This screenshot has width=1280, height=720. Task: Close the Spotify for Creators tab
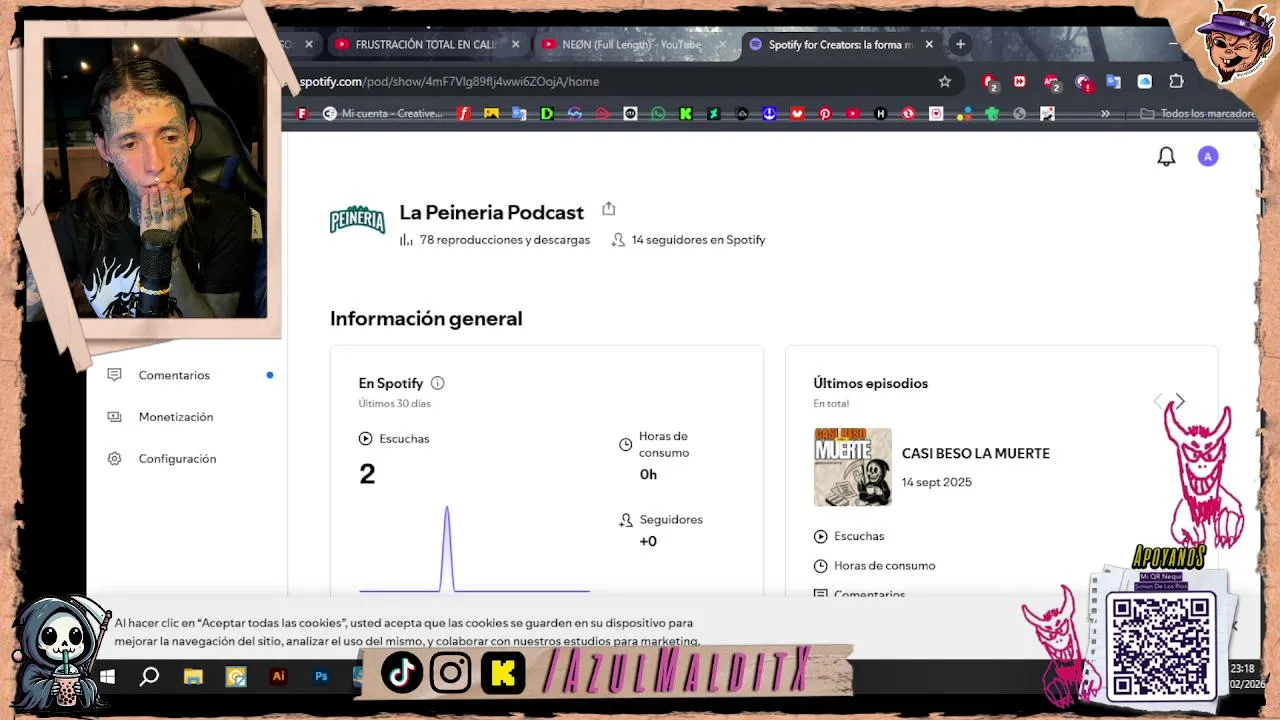pos(929,44)
